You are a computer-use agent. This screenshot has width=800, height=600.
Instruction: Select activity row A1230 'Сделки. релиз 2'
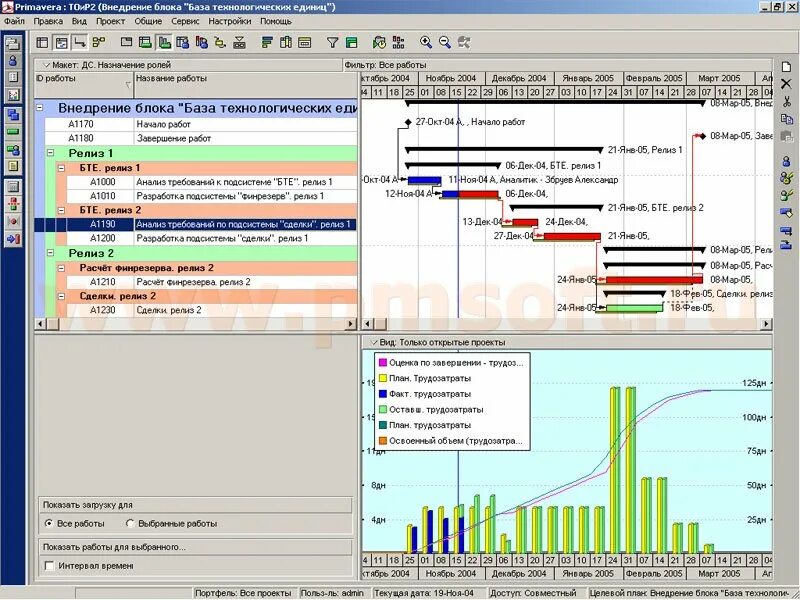click(211, 310)
